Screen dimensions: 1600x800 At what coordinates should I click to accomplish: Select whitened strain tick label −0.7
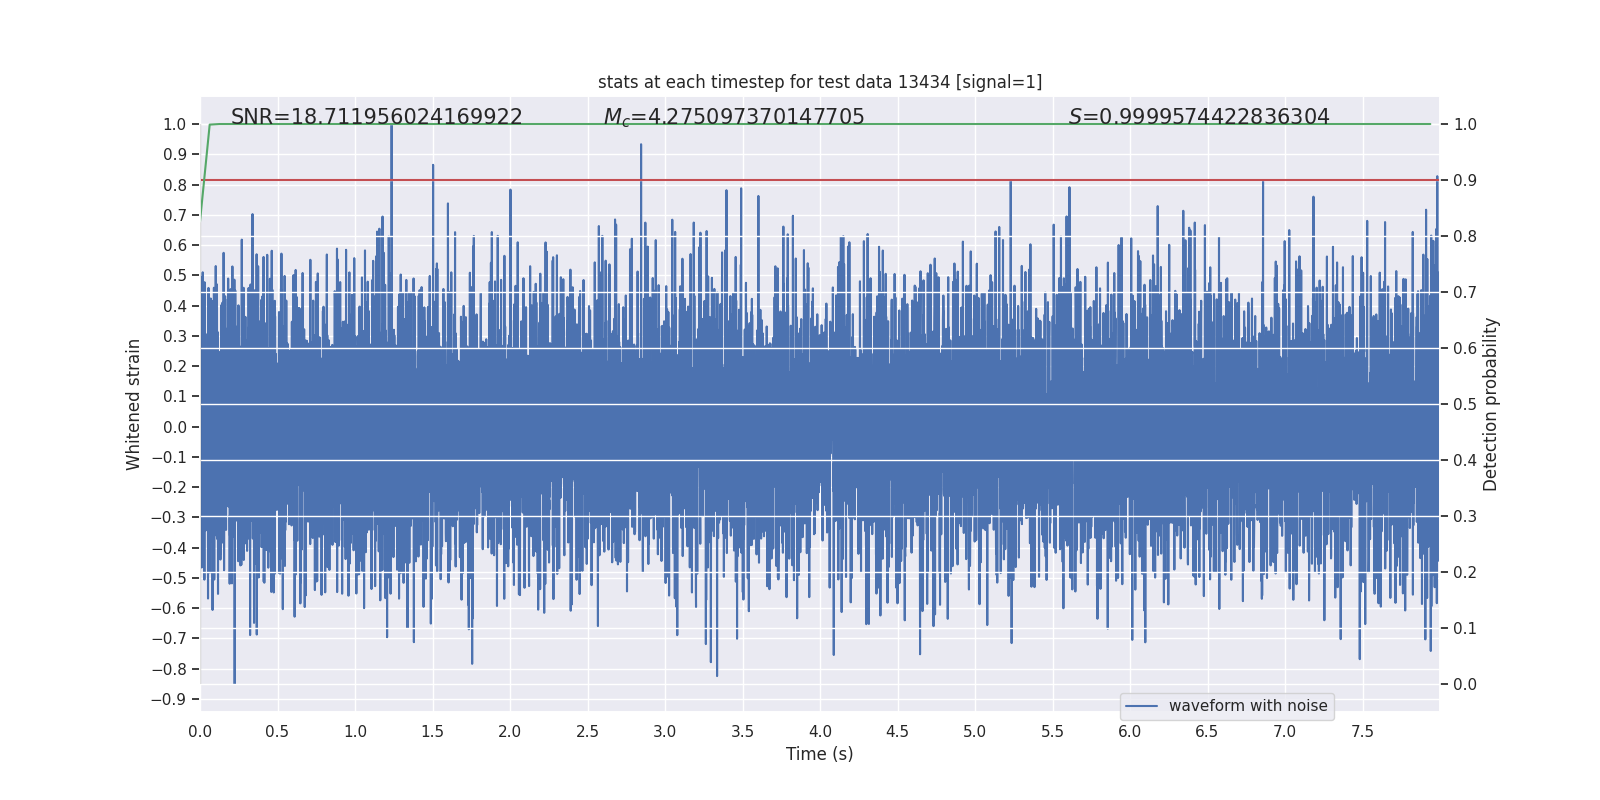click(x=169, y=639)
